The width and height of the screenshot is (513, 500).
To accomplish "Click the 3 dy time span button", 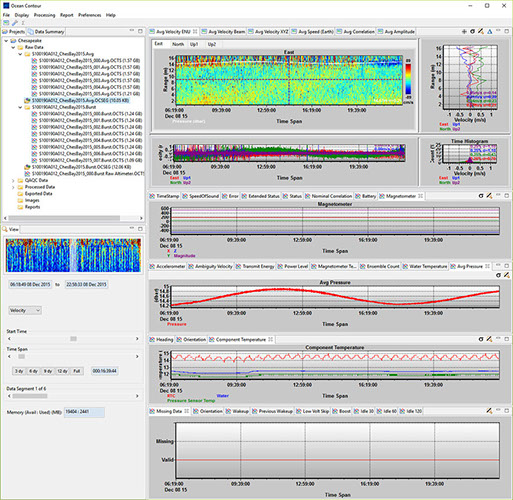I will pos(19,371).
